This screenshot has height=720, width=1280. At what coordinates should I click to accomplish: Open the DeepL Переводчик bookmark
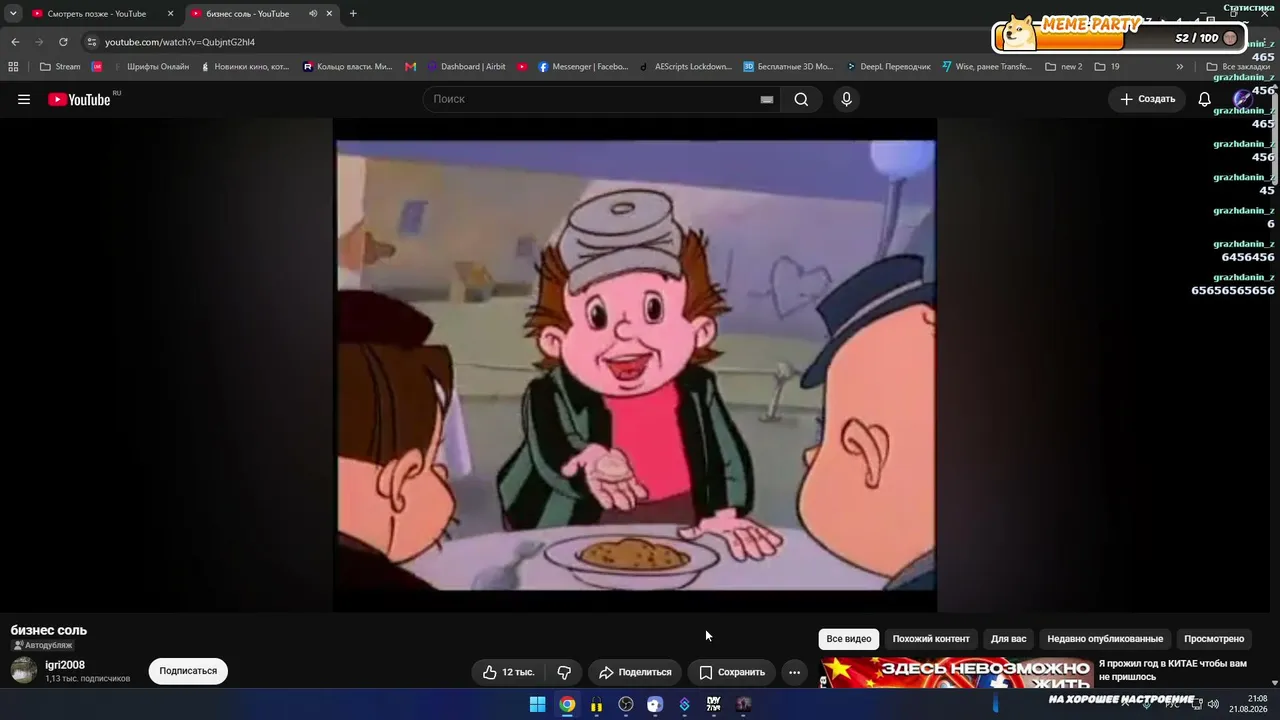point(887,67)
